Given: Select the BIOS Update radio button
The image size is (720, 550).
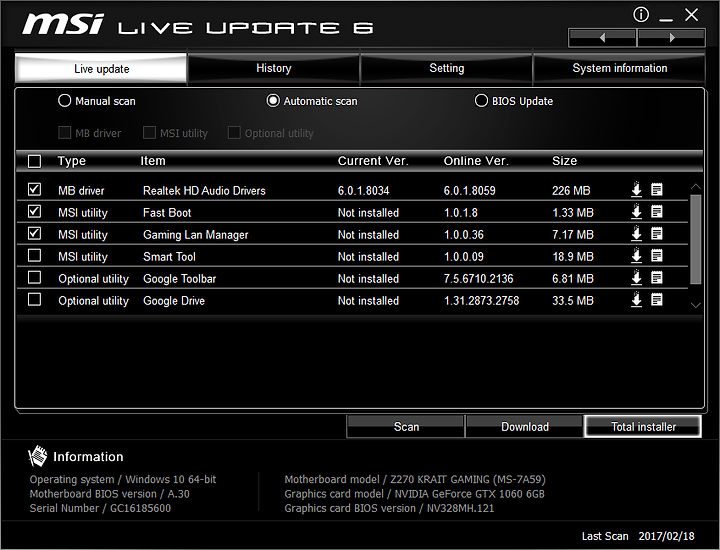Looking at the screenshot, I should coord(481,101).
